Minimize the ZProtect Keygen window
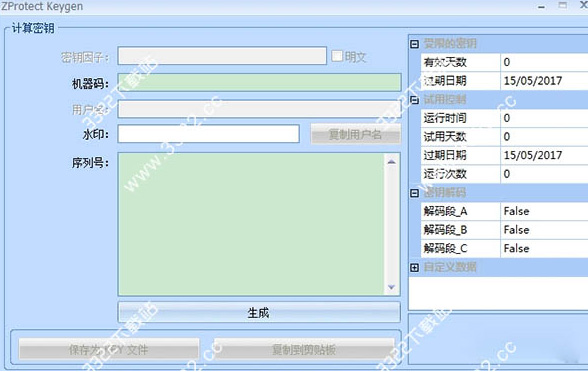This screenshot has width=588, height=372. coord(541,6)
